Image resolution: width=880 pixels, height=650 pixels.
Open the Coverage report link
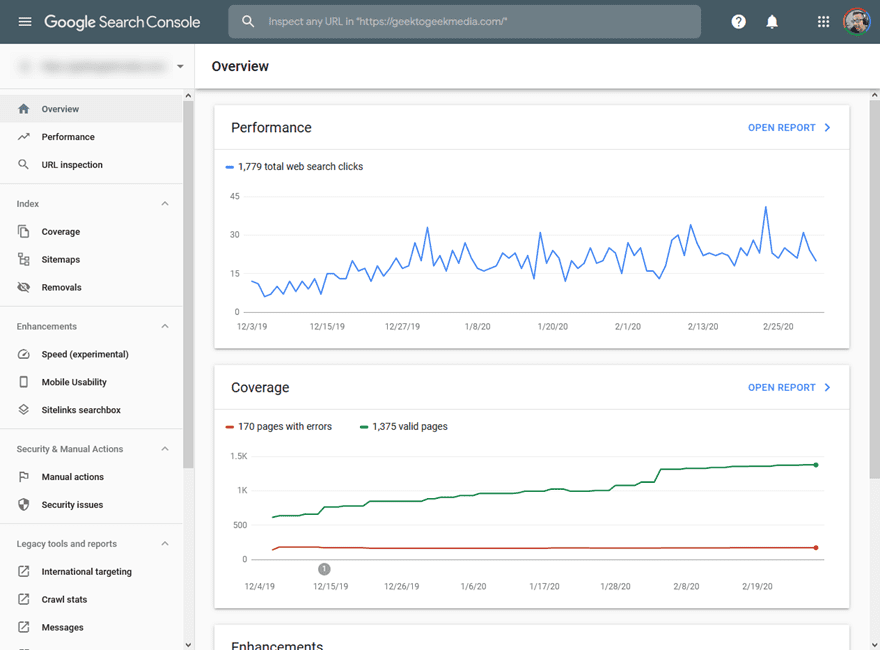tap(789, 388)
